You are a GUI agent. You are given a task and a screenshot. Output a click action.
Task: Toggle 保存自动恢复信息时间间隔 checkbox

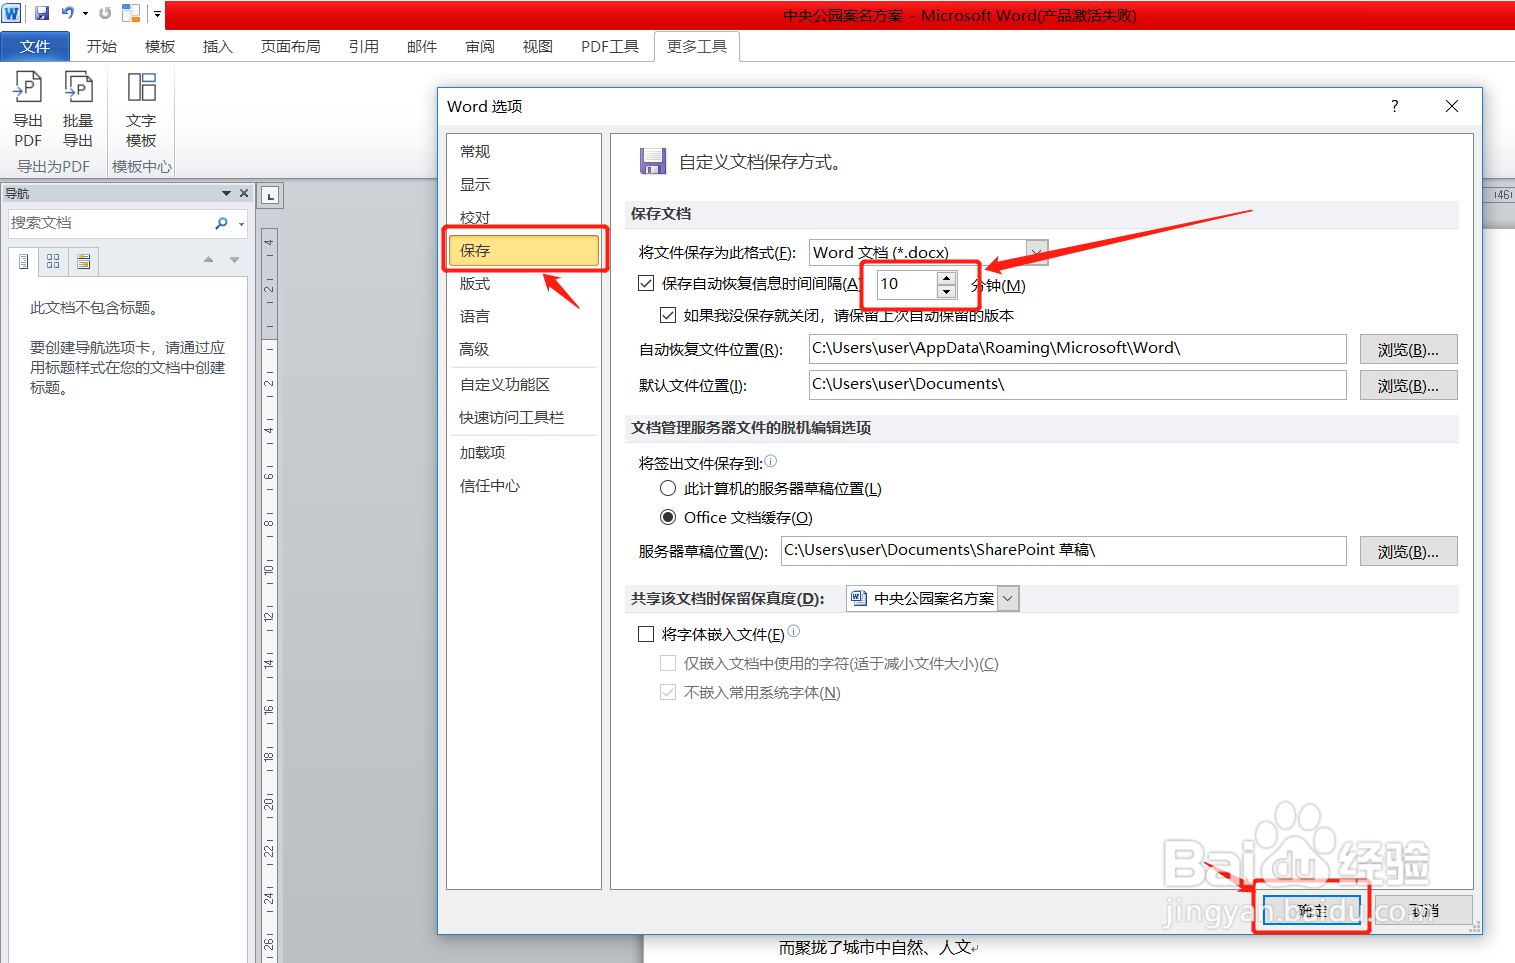pos(646,284)
